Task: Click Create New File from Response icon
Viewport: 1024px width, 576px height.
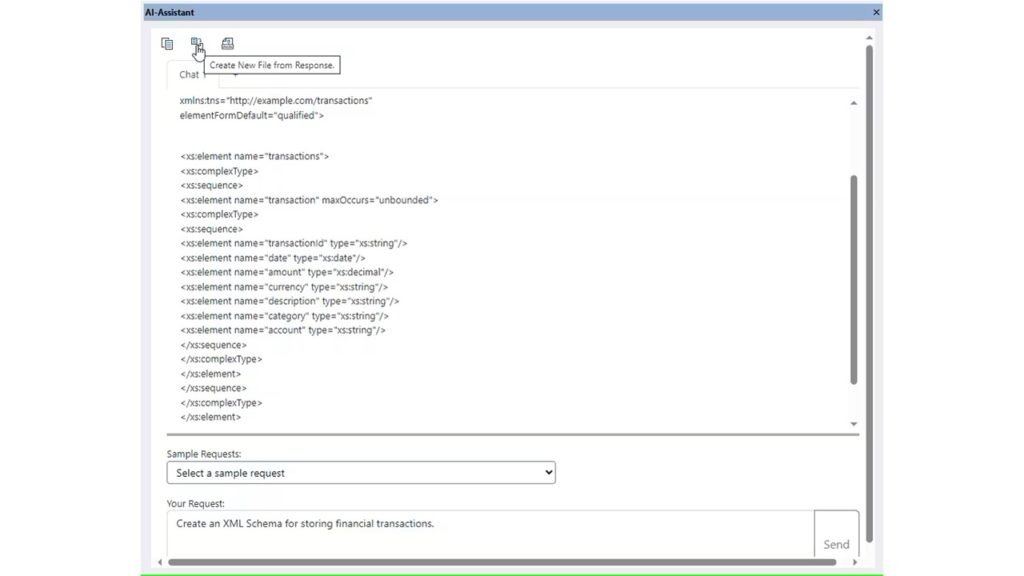Action: (197, 44)
